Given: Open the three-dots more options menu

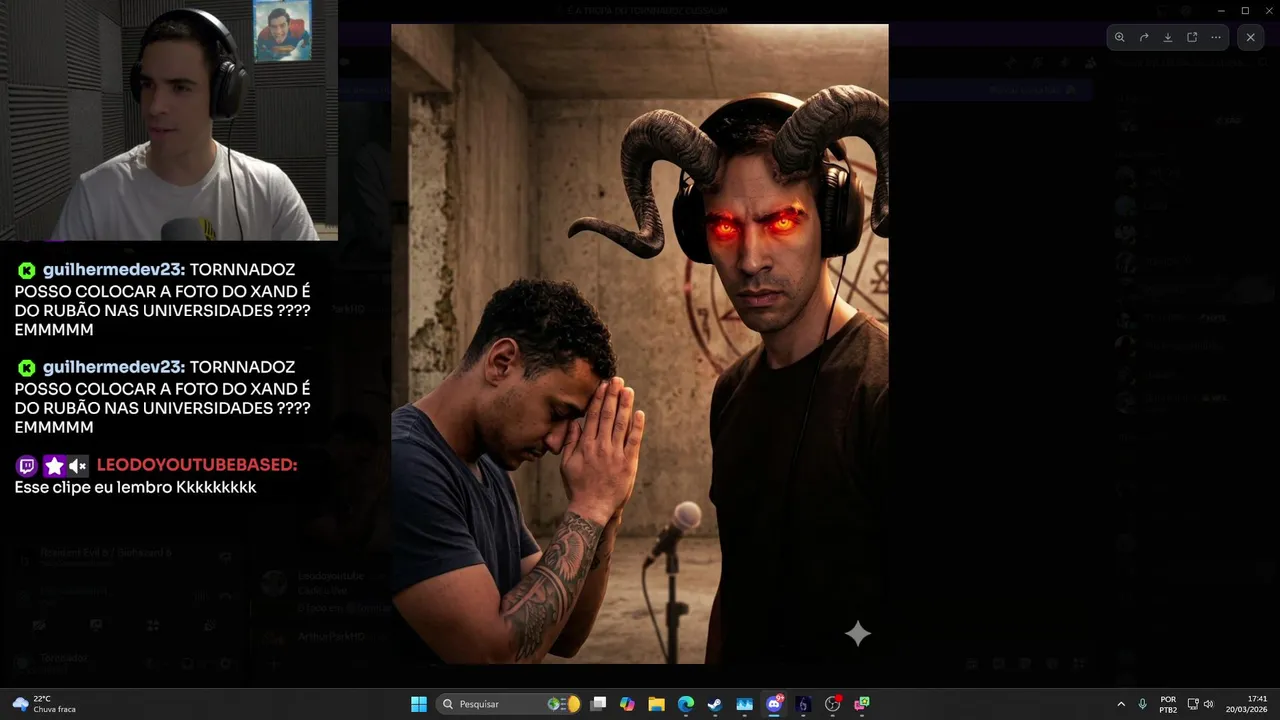Looking at the screenshot, I should (x=1216, y=37).
